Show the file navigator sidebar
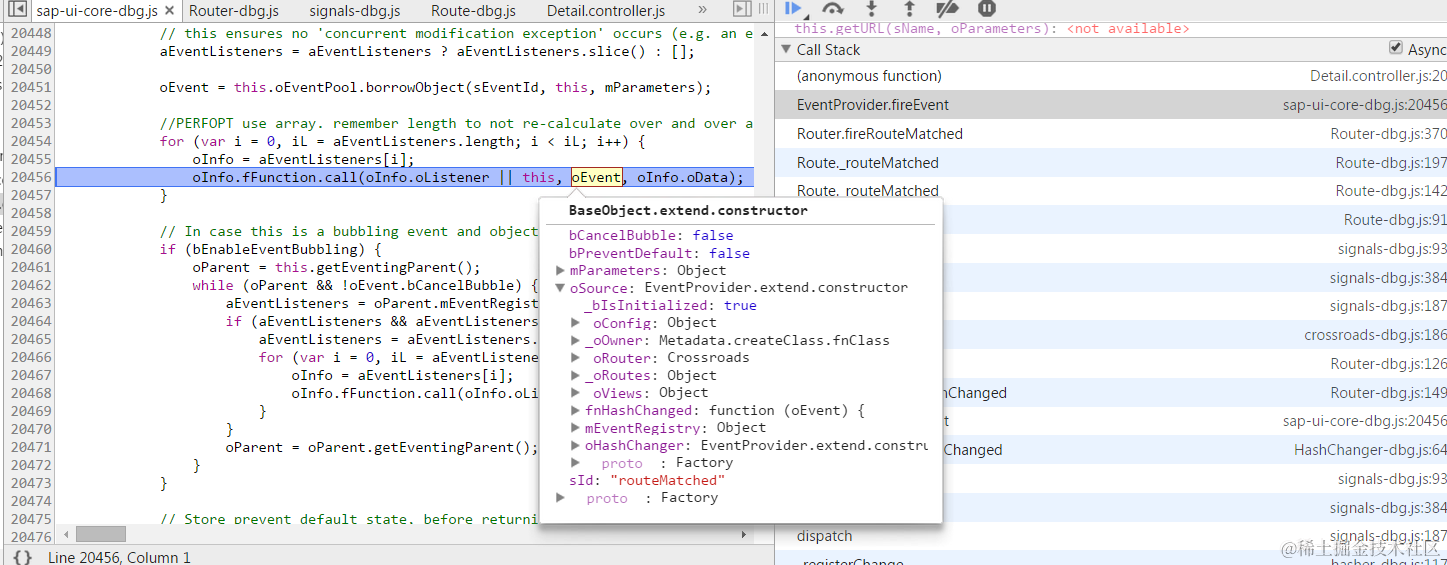The image size is (1447, 565). click(x=16, y=10)
